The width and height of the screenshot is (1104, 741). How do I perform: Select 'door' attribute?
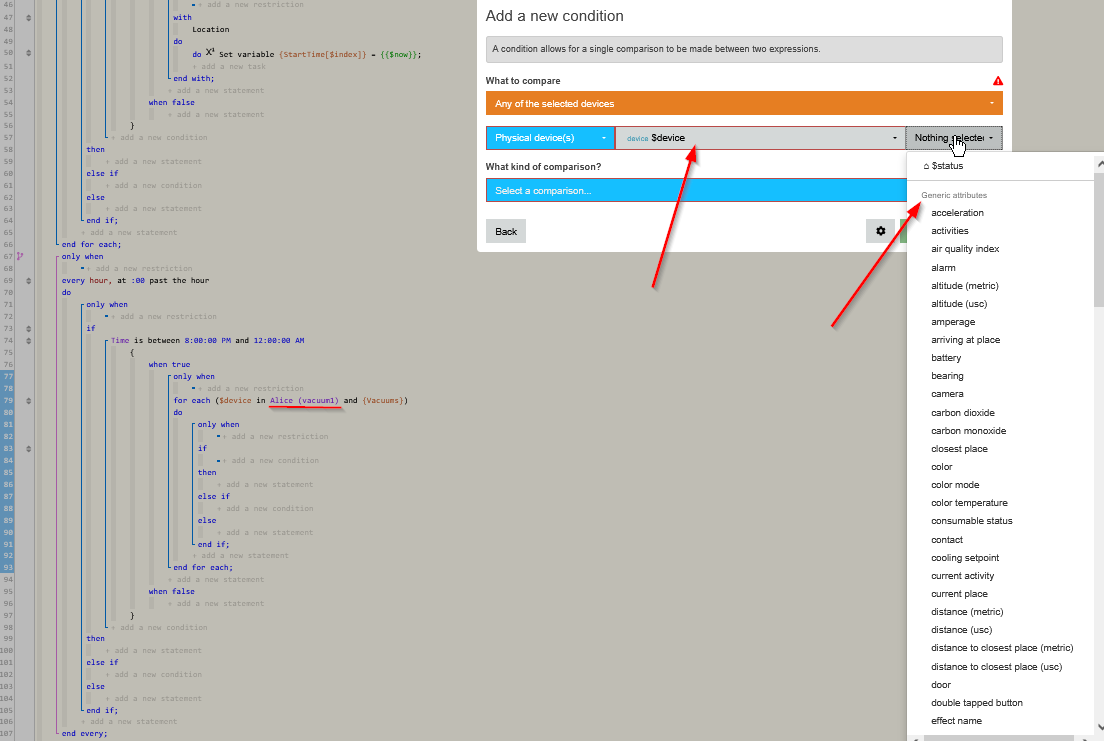941,685
